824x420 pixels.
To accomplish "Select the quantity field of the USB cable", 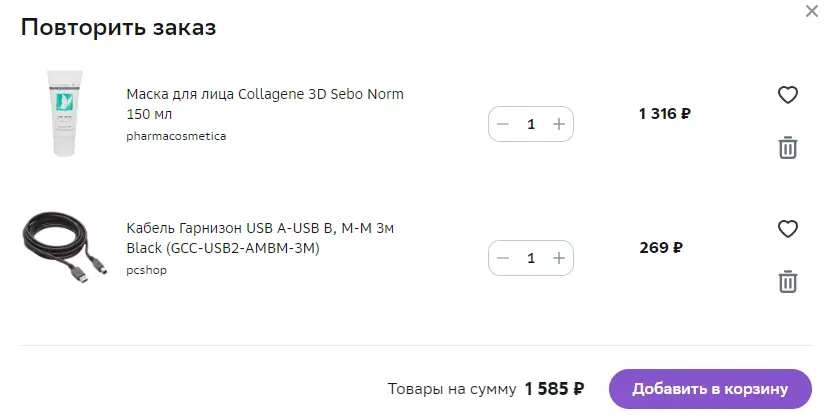I will pyautogui.click(x=531, y=258).
